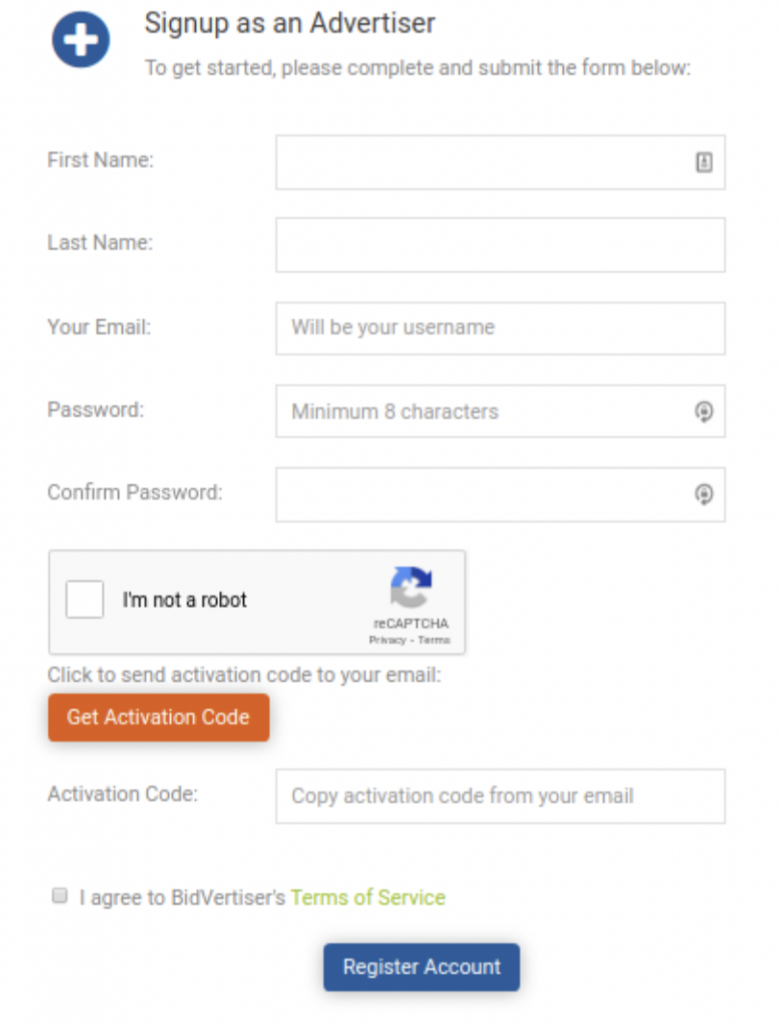Click into the Last Name field
The height and width of the screenshot is (1024, 780).
coord(500,245)
